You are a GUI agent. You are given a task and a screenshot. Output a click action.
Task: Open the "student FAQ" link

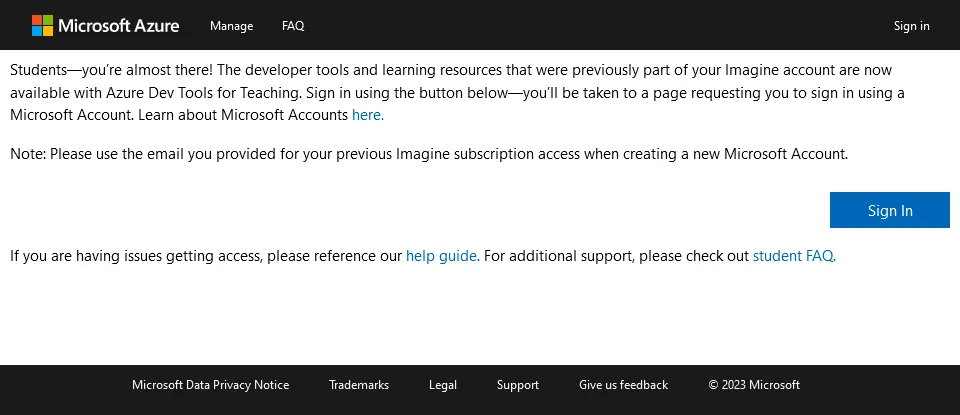pyautogui.click(x=793, y=256)
